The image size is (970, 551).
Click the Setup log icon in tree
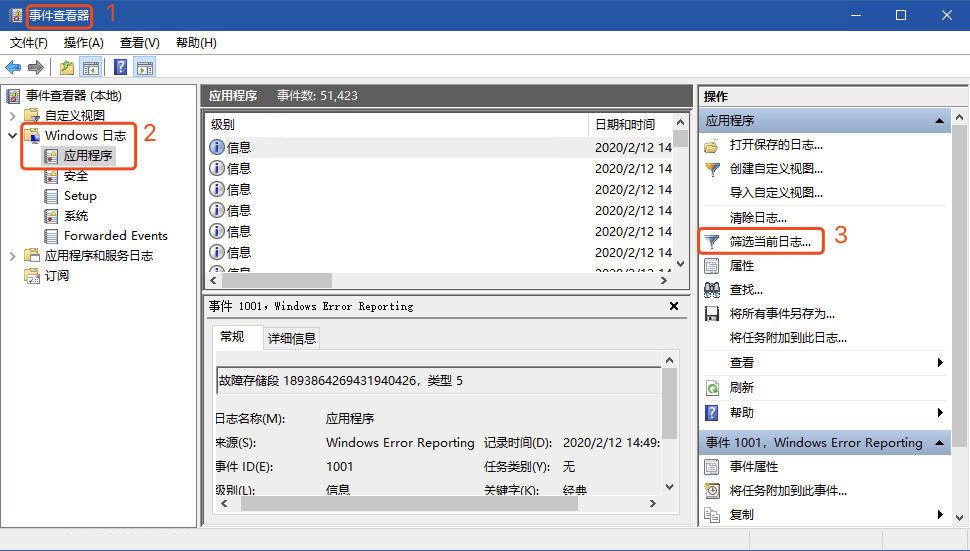coord(51,196)
